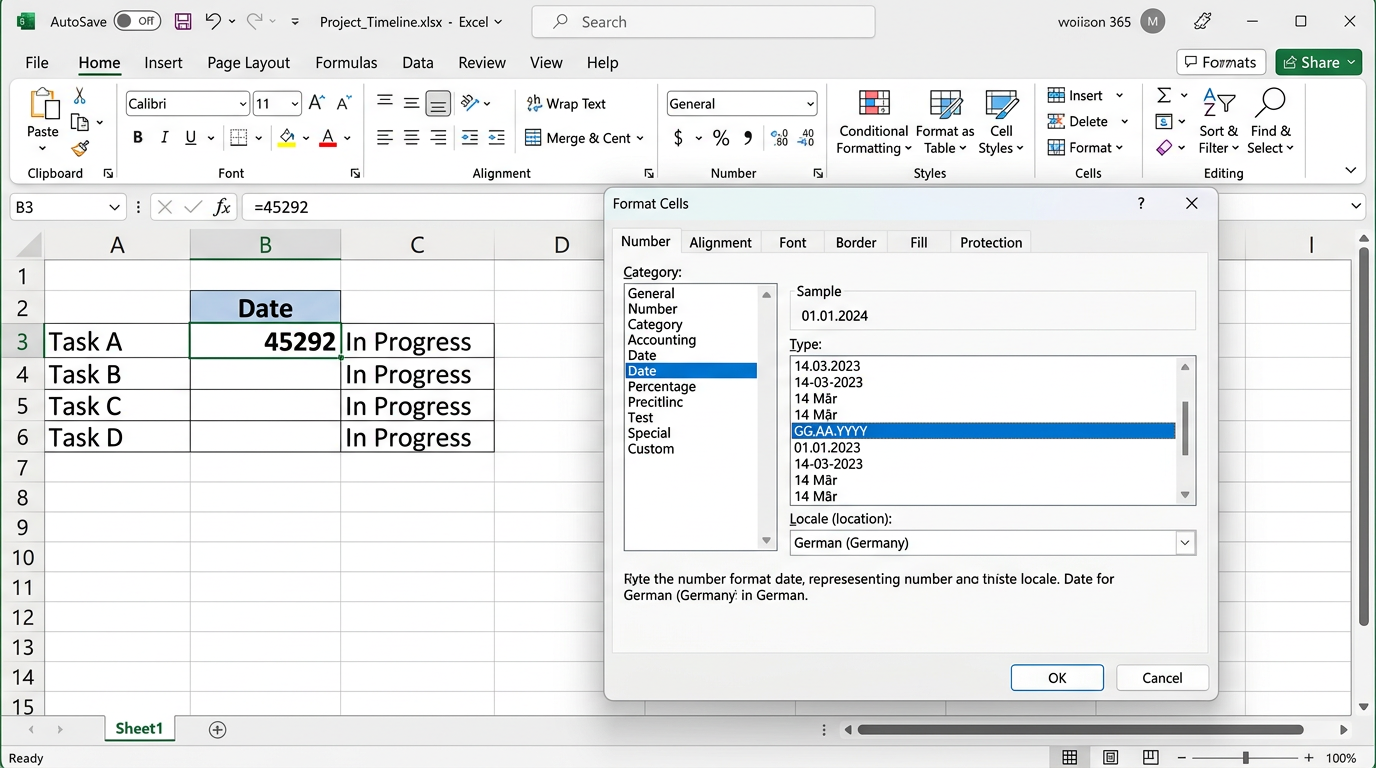The width and height of the screenshot is (1376, 768).
Task: Click the Save disk icon
Action: (183, 21)
